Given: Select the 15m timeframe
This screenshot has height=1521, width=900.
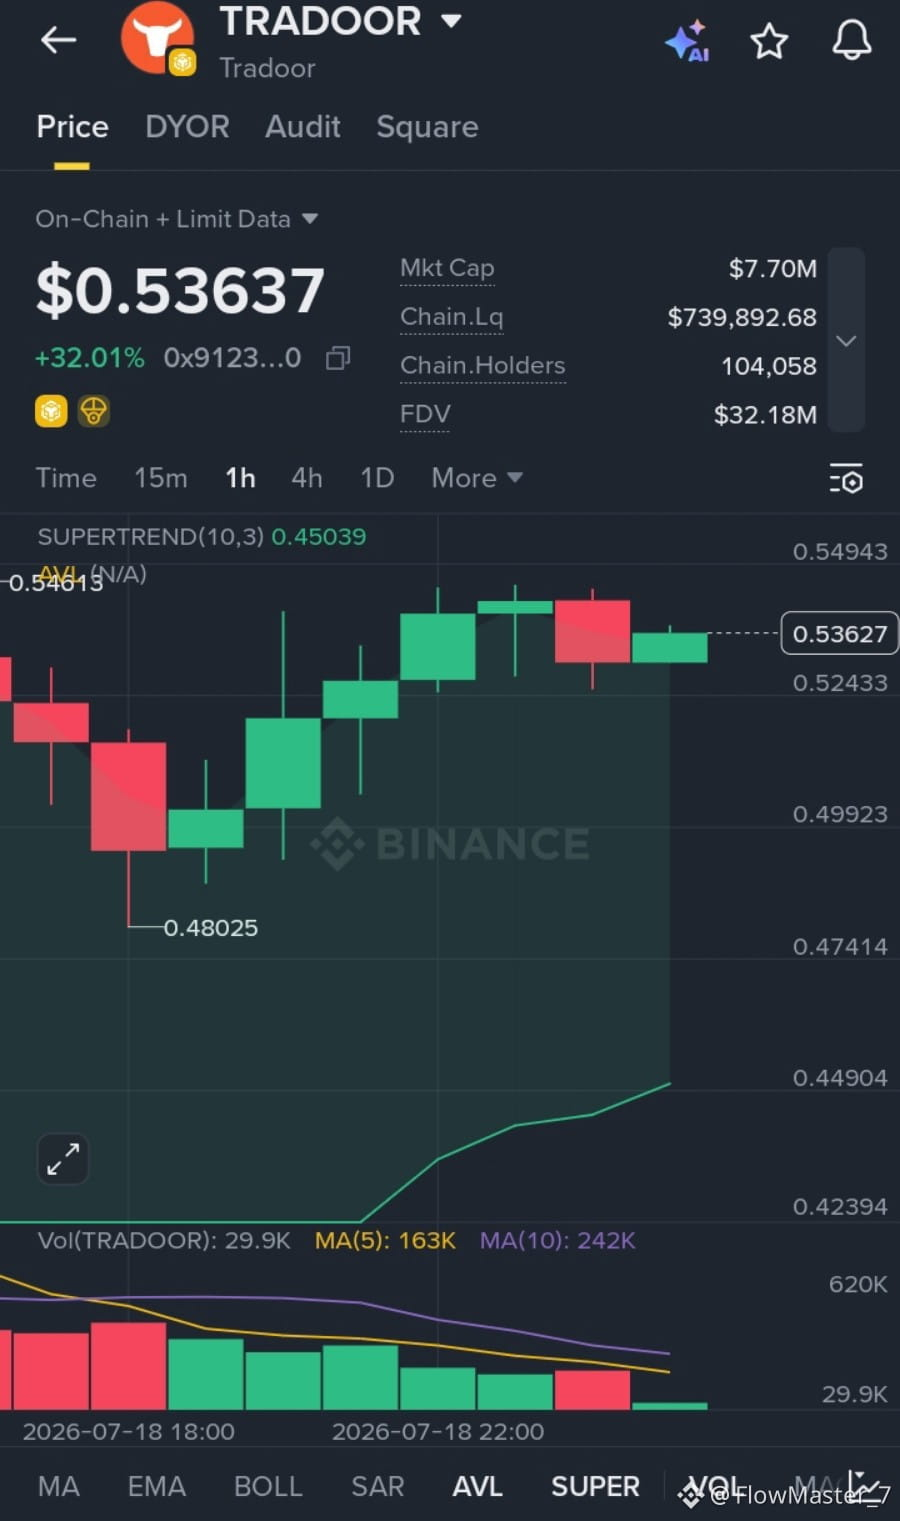Looking at the screenshot, I should tap(161, 478).
